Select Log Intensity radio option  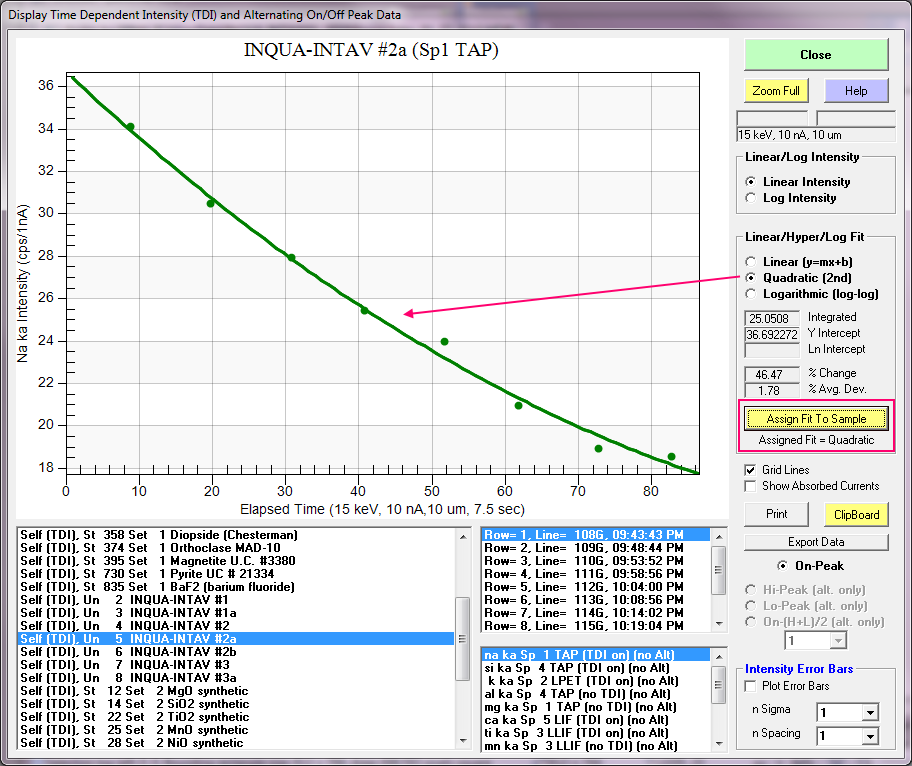coord(752,198)
